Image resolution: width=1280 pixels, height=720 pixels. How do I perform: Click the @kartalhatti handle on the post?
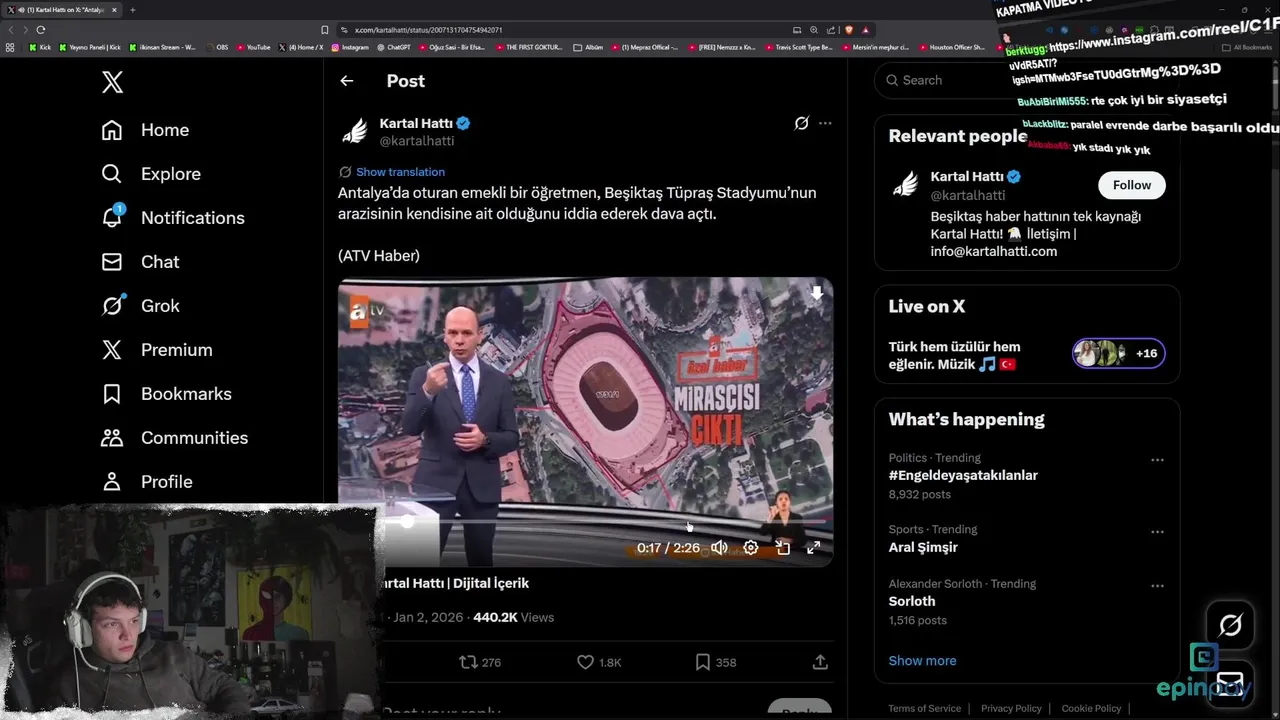pos(417,141)
